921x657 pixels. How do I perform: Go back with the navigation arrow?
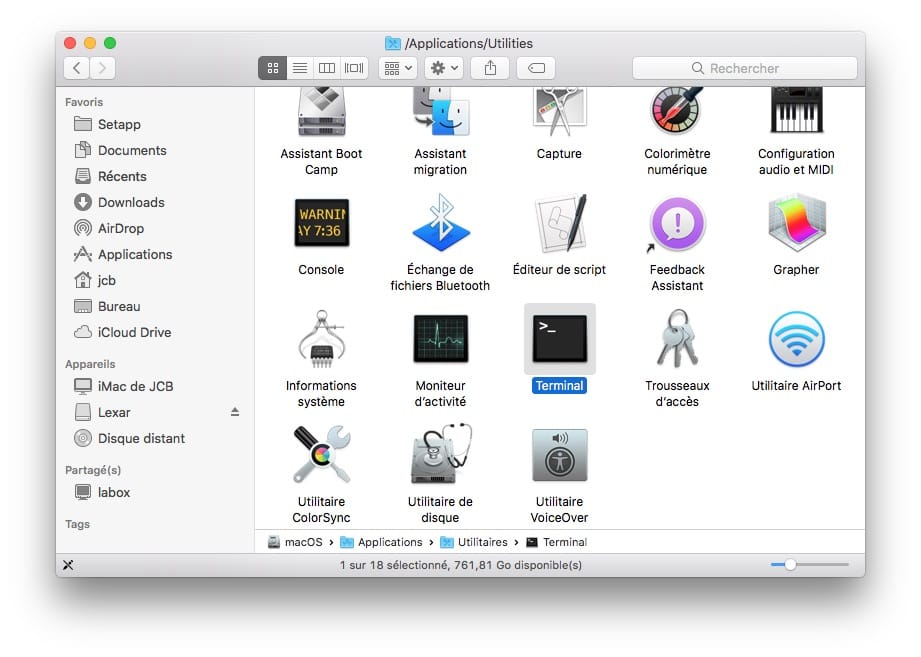(x=76, y=68)
